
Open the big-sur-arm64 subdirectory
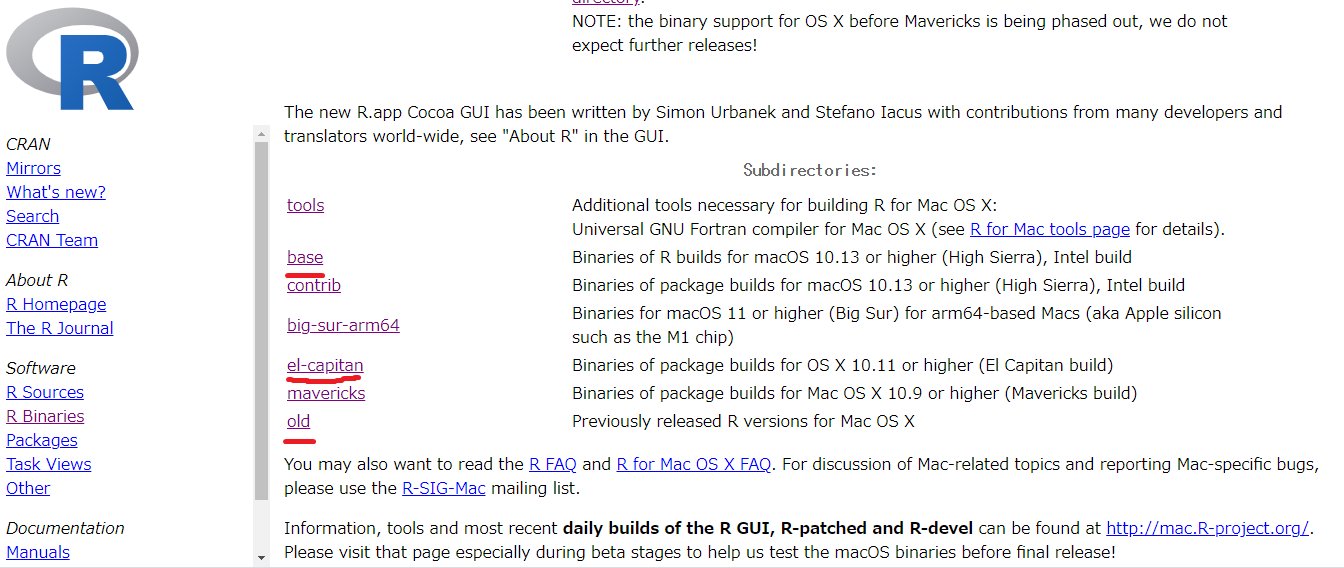[343, 325]
